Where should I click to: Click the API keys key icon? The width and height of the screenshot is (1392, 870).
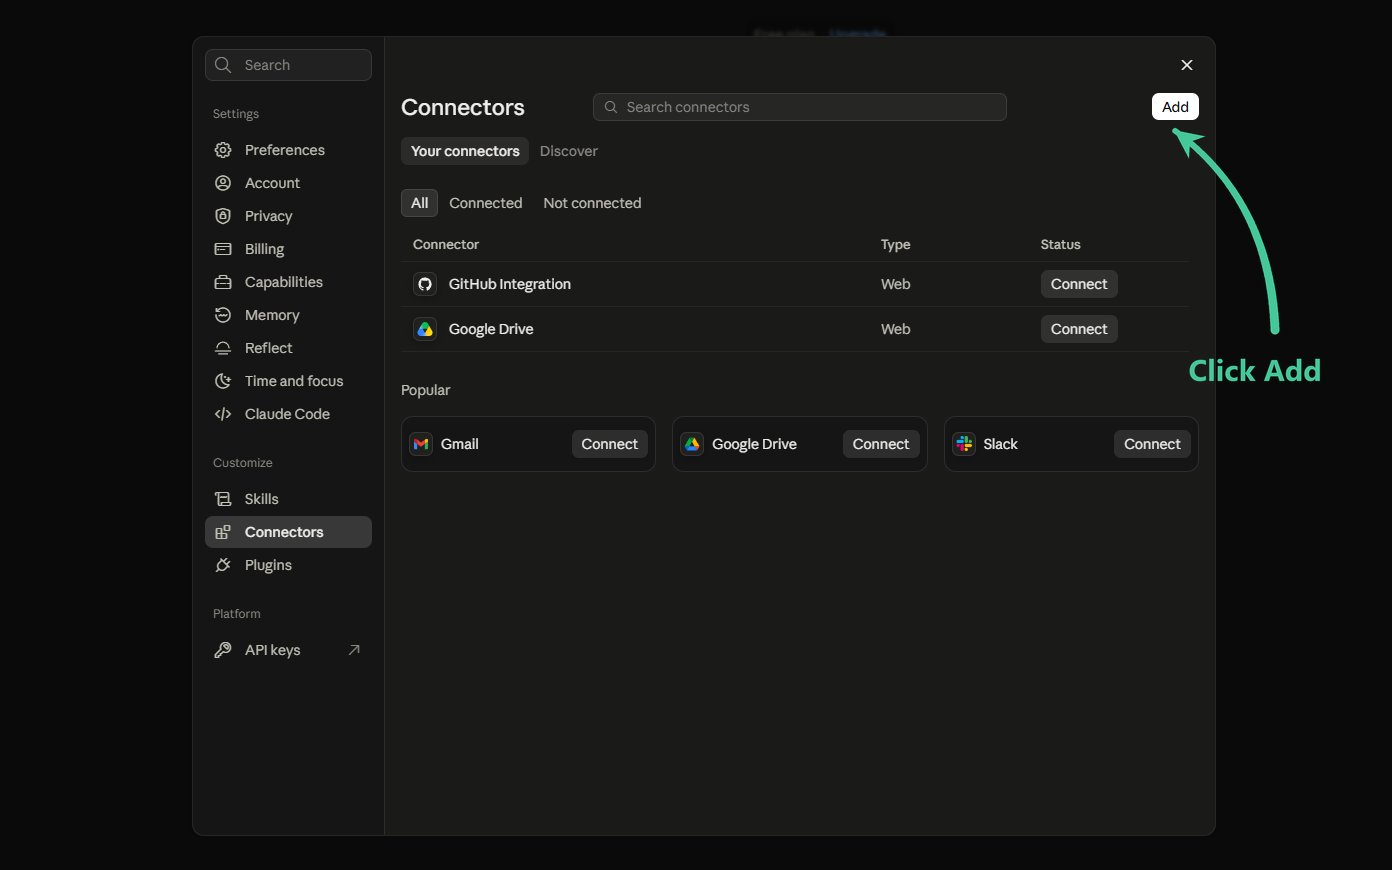pos(223,650)
